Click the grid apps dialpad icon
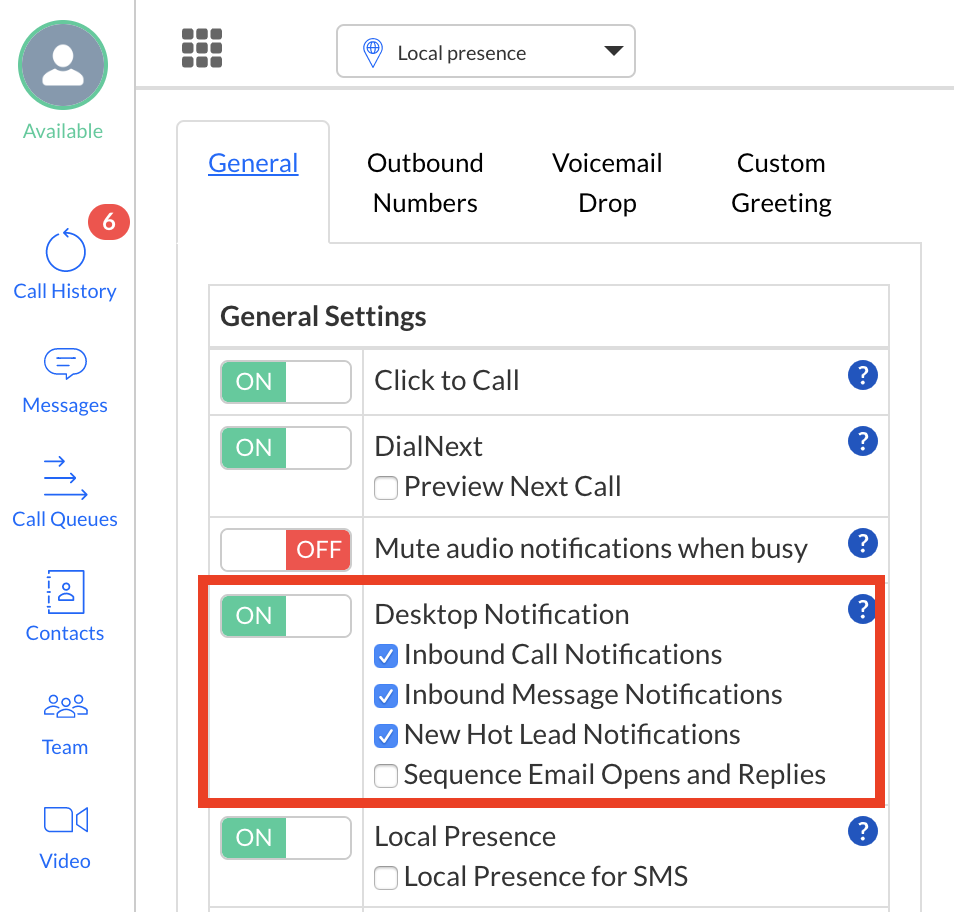Image resolution: width=954 pixels, height=912 pixels. point(202,48)
